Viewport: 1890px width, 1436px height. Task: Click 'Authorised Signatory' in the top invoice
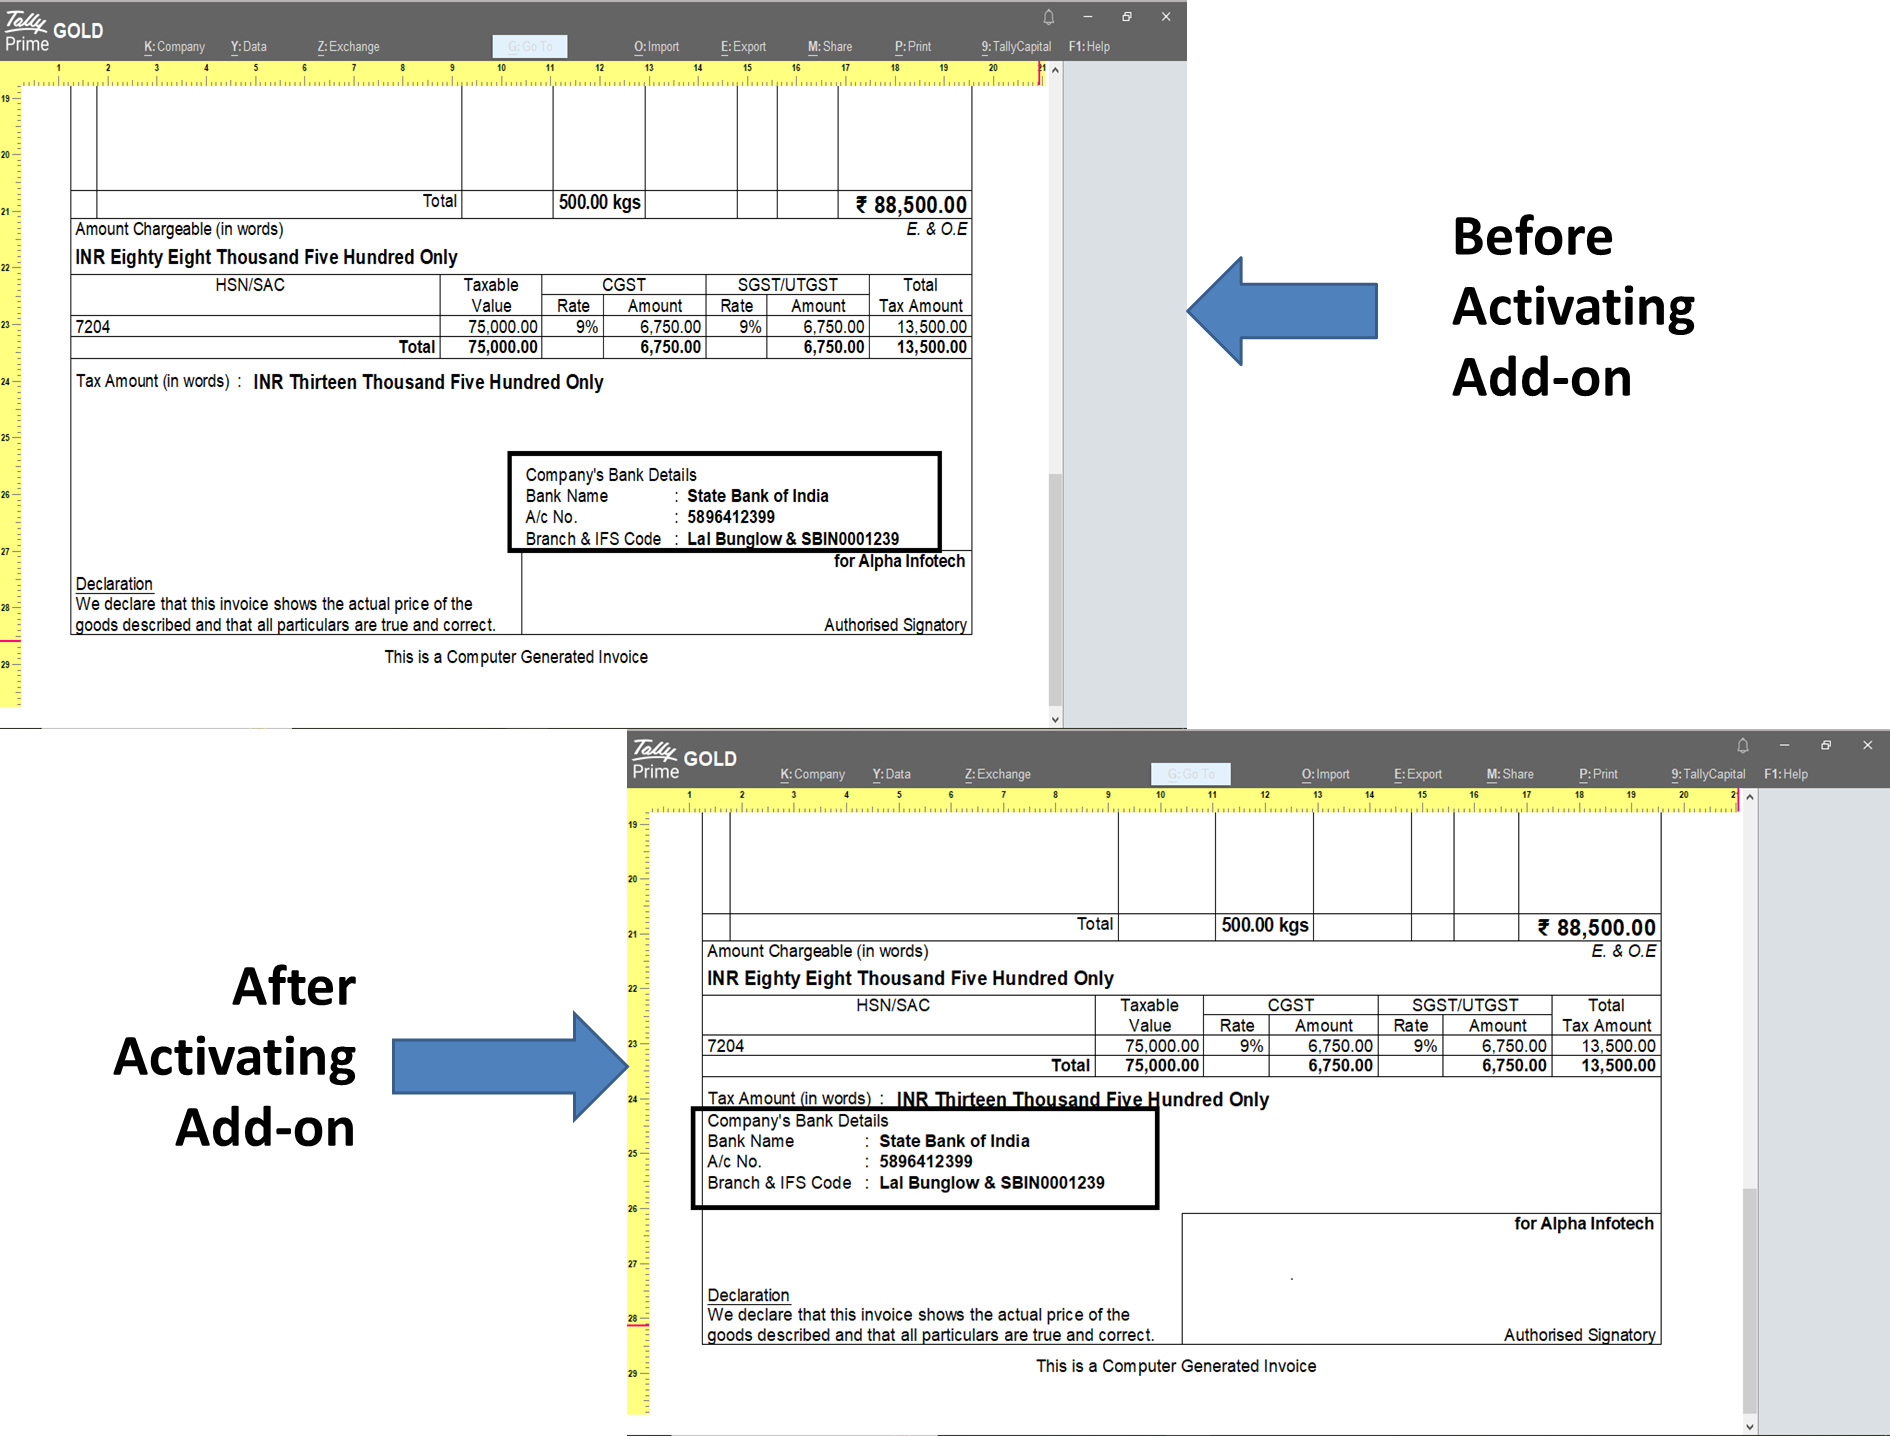click(895, 625)
